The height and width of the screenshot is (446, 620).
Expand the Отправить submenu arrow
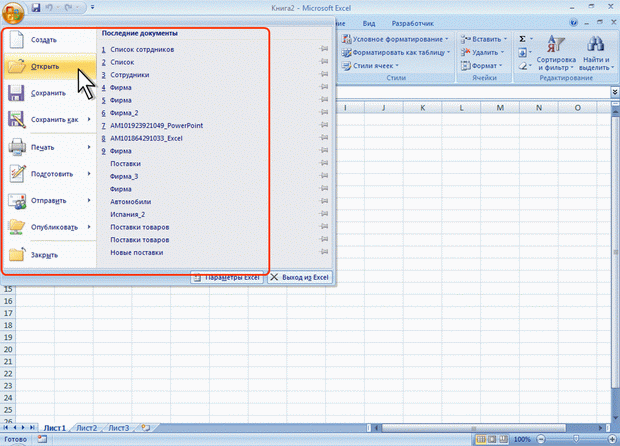(x=89, y=200)
